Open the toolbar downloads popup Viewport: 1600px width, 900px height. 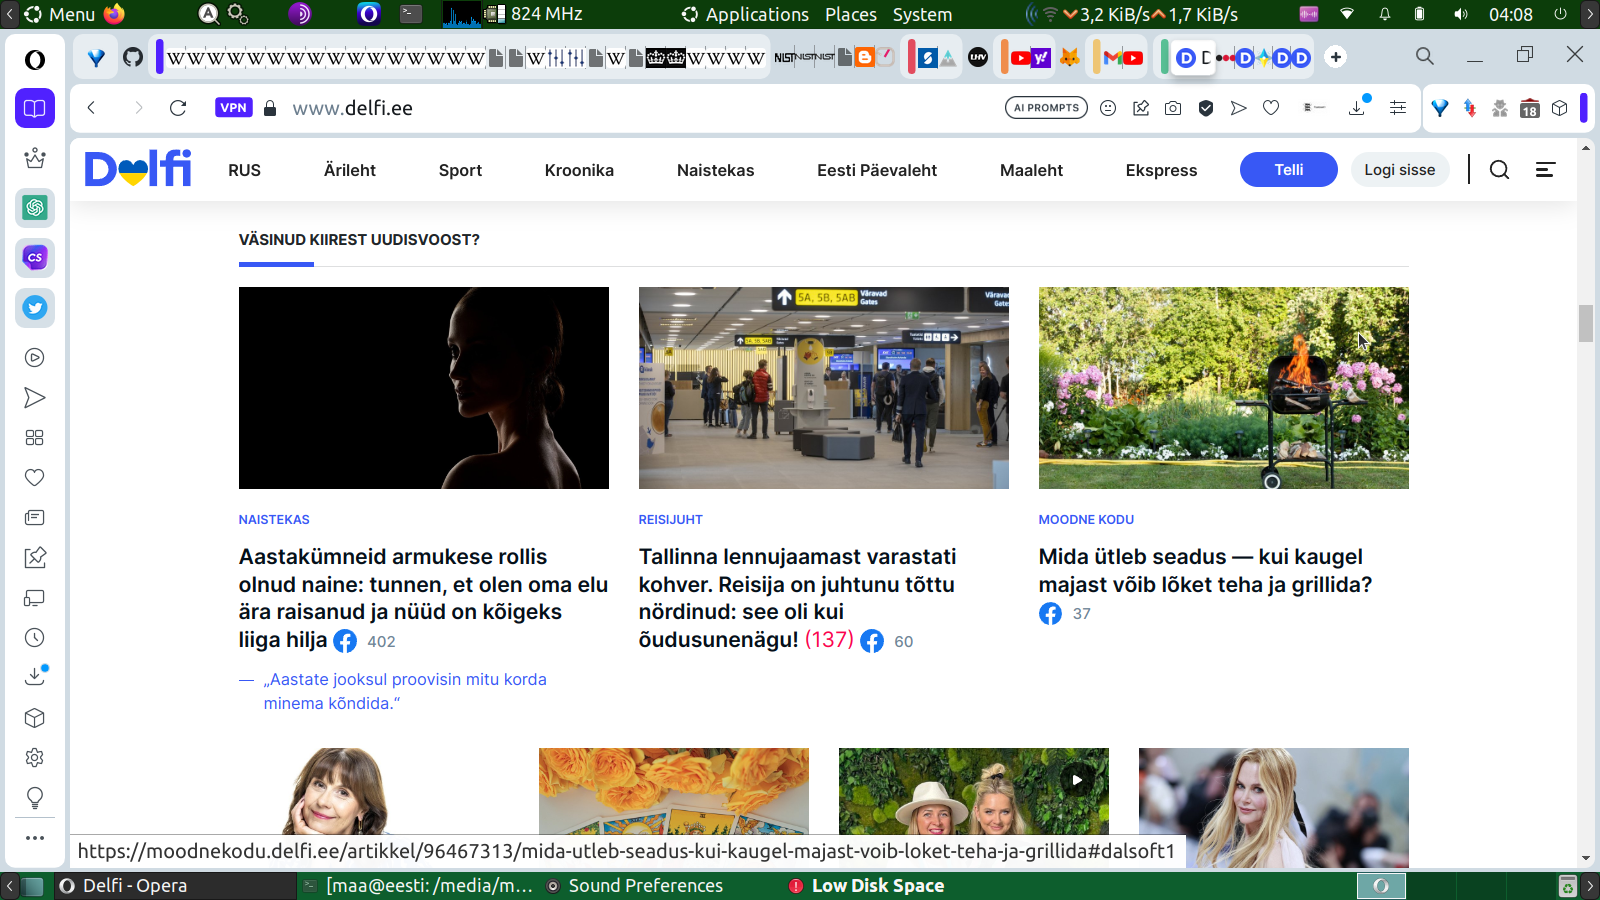pyautogui.click(x=1357, y=108)
